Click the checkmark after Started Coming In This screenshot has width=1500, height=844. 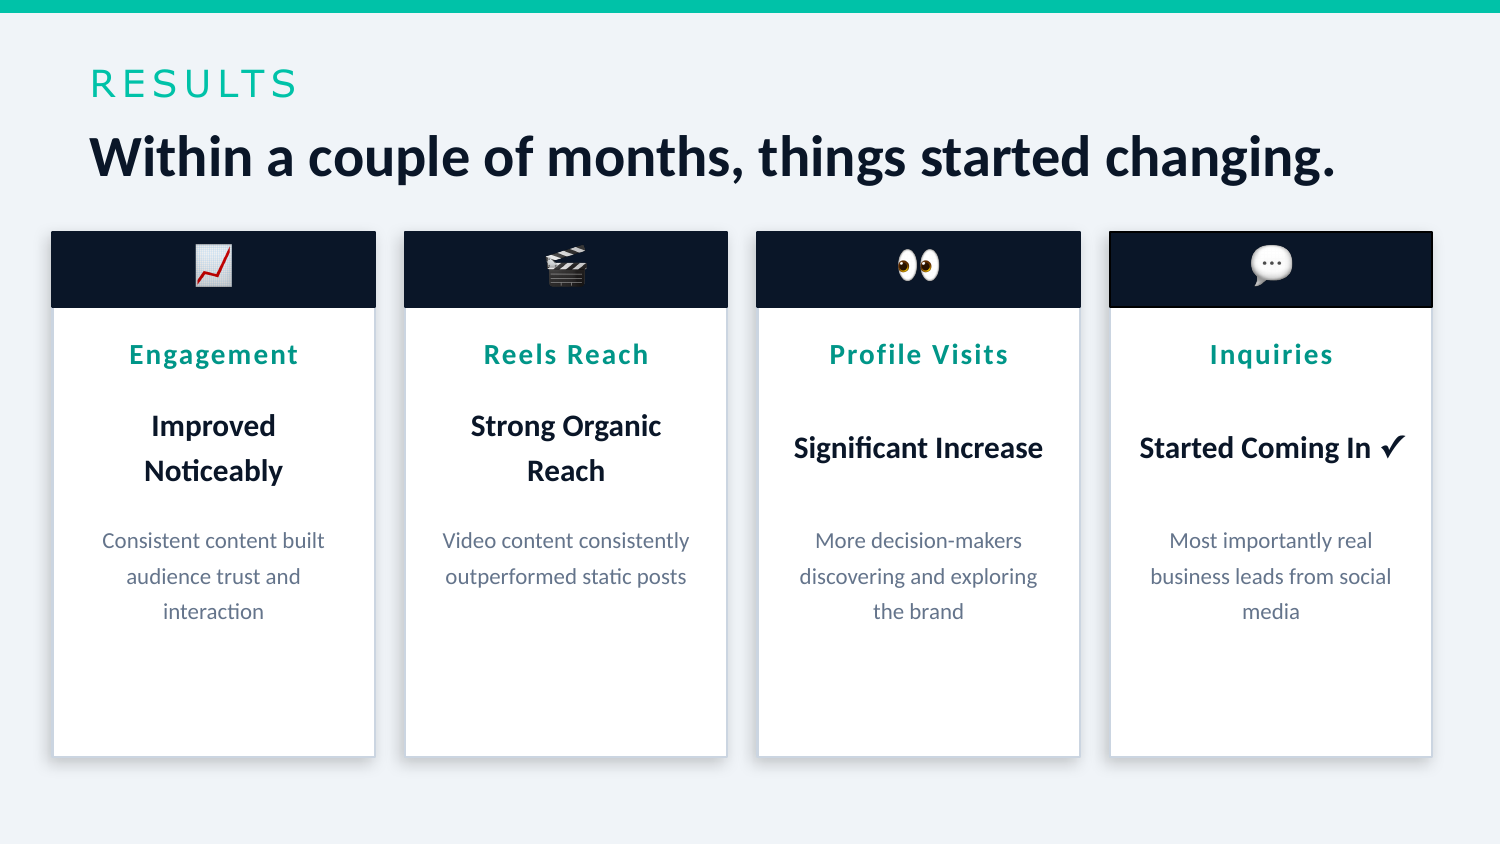click(1393, 447)
